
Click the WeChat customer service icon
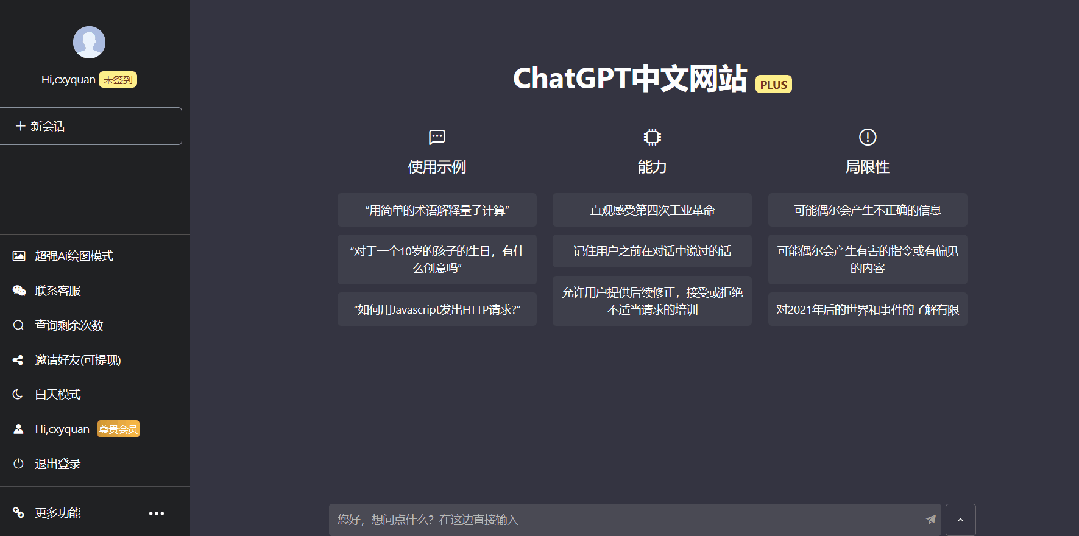pyautogui.click(x=19, y=290)
